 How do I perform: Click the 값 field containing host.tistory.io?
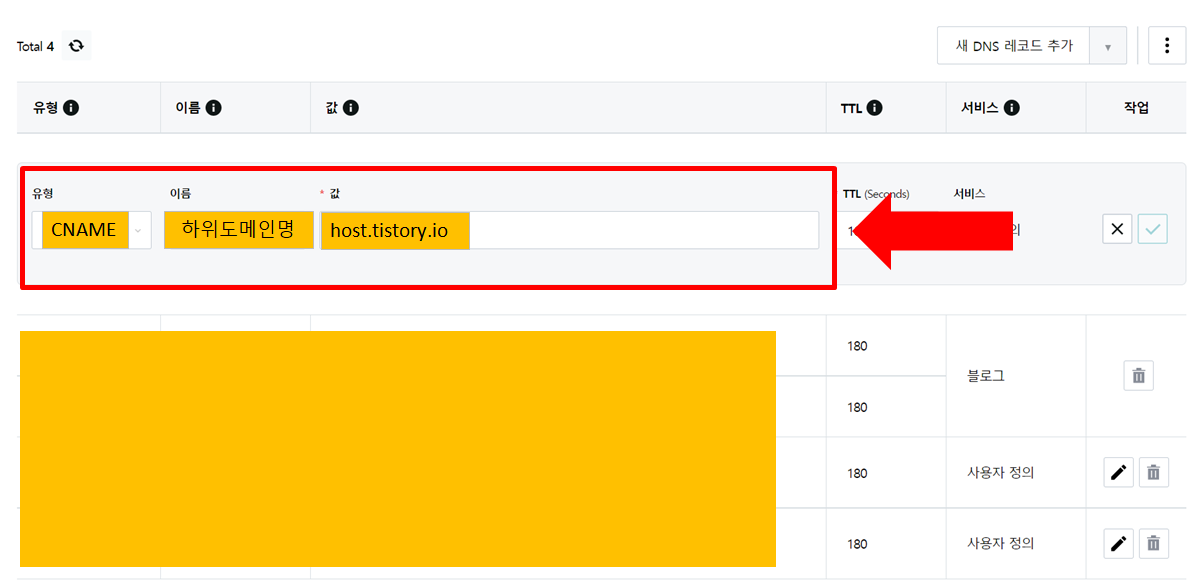(570, 230)
